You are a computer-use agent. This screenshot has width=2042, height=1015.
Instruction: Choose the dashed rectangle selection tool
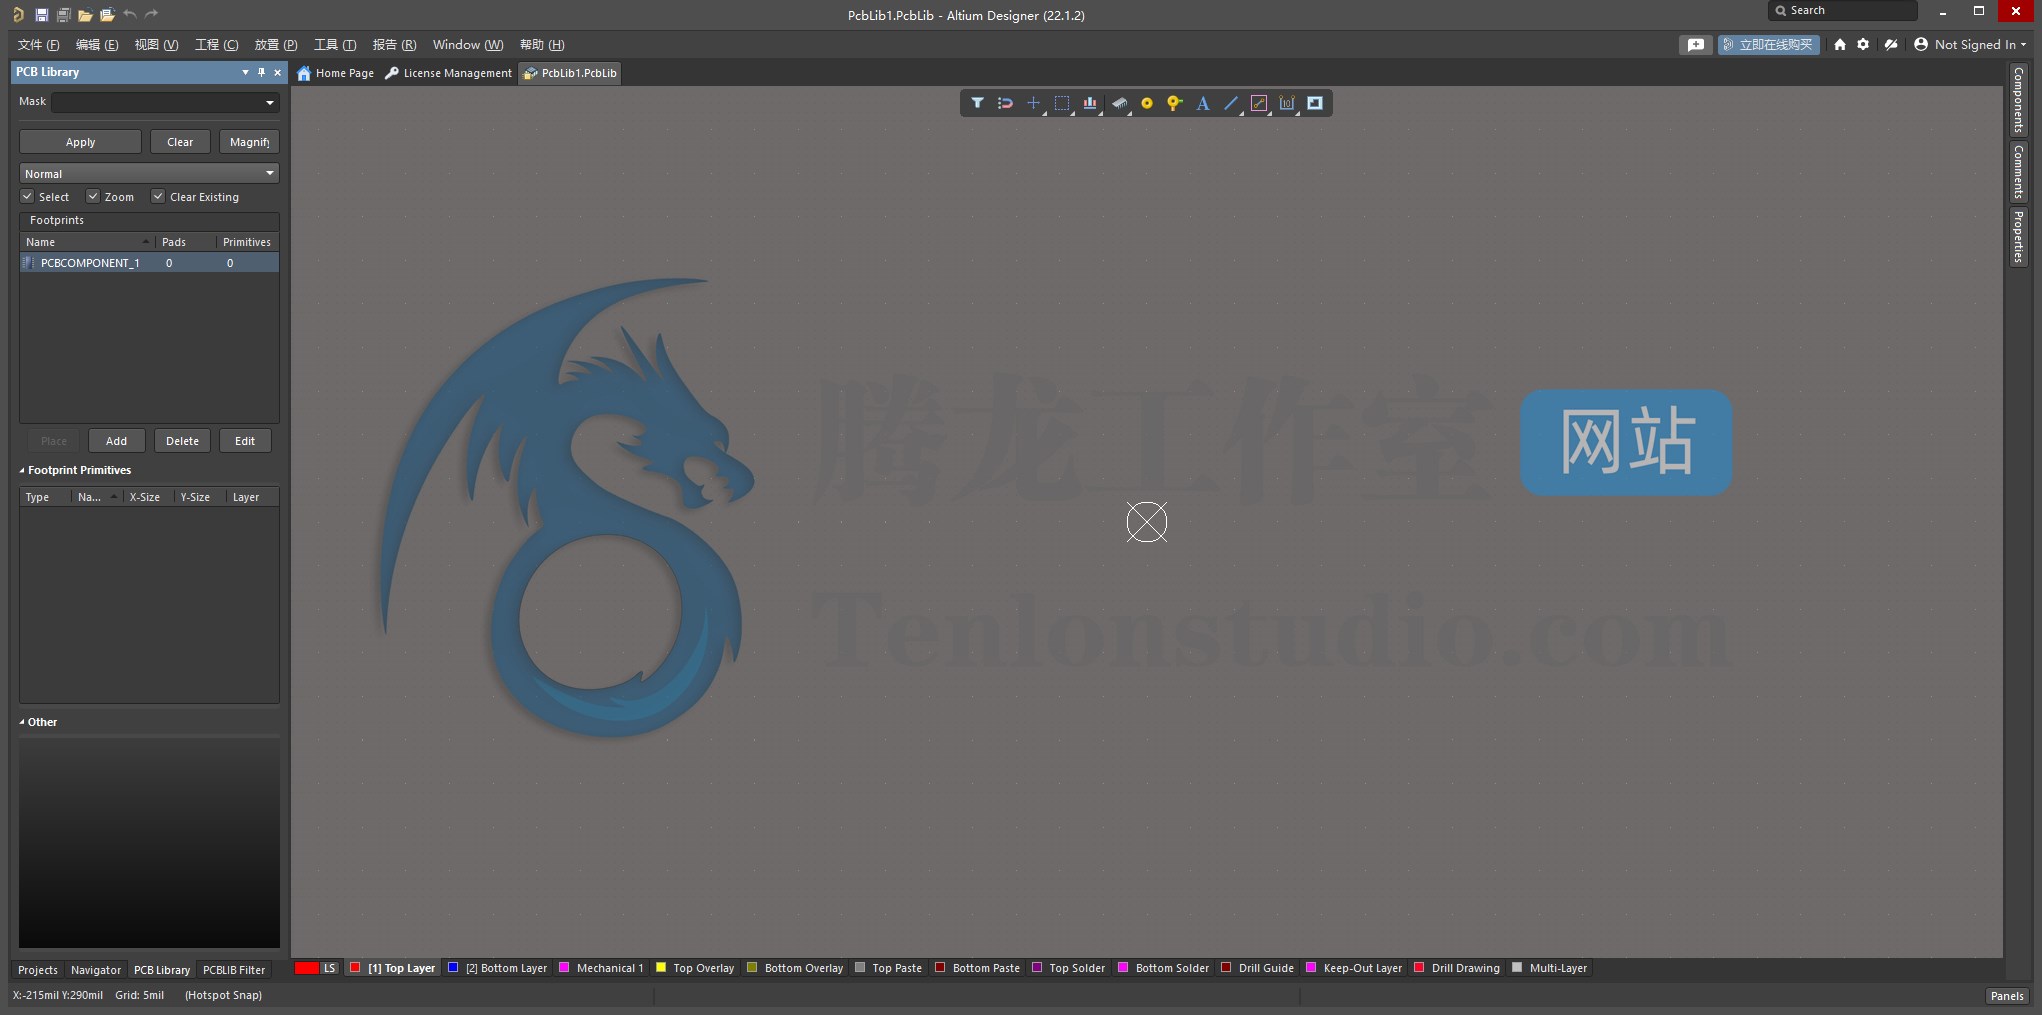pos(1062,103)
